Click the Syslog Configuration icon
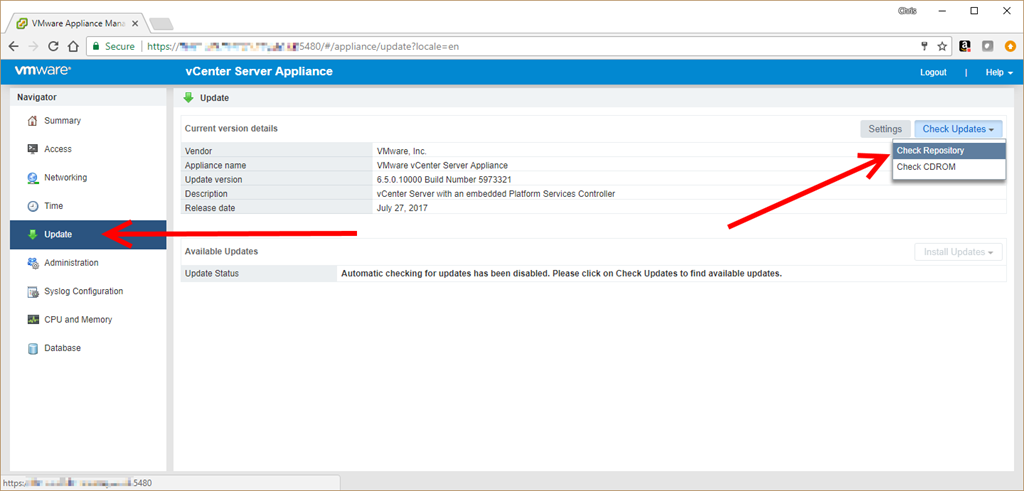The width and height of the screenshot is (1024, 491). coord(33,292)
